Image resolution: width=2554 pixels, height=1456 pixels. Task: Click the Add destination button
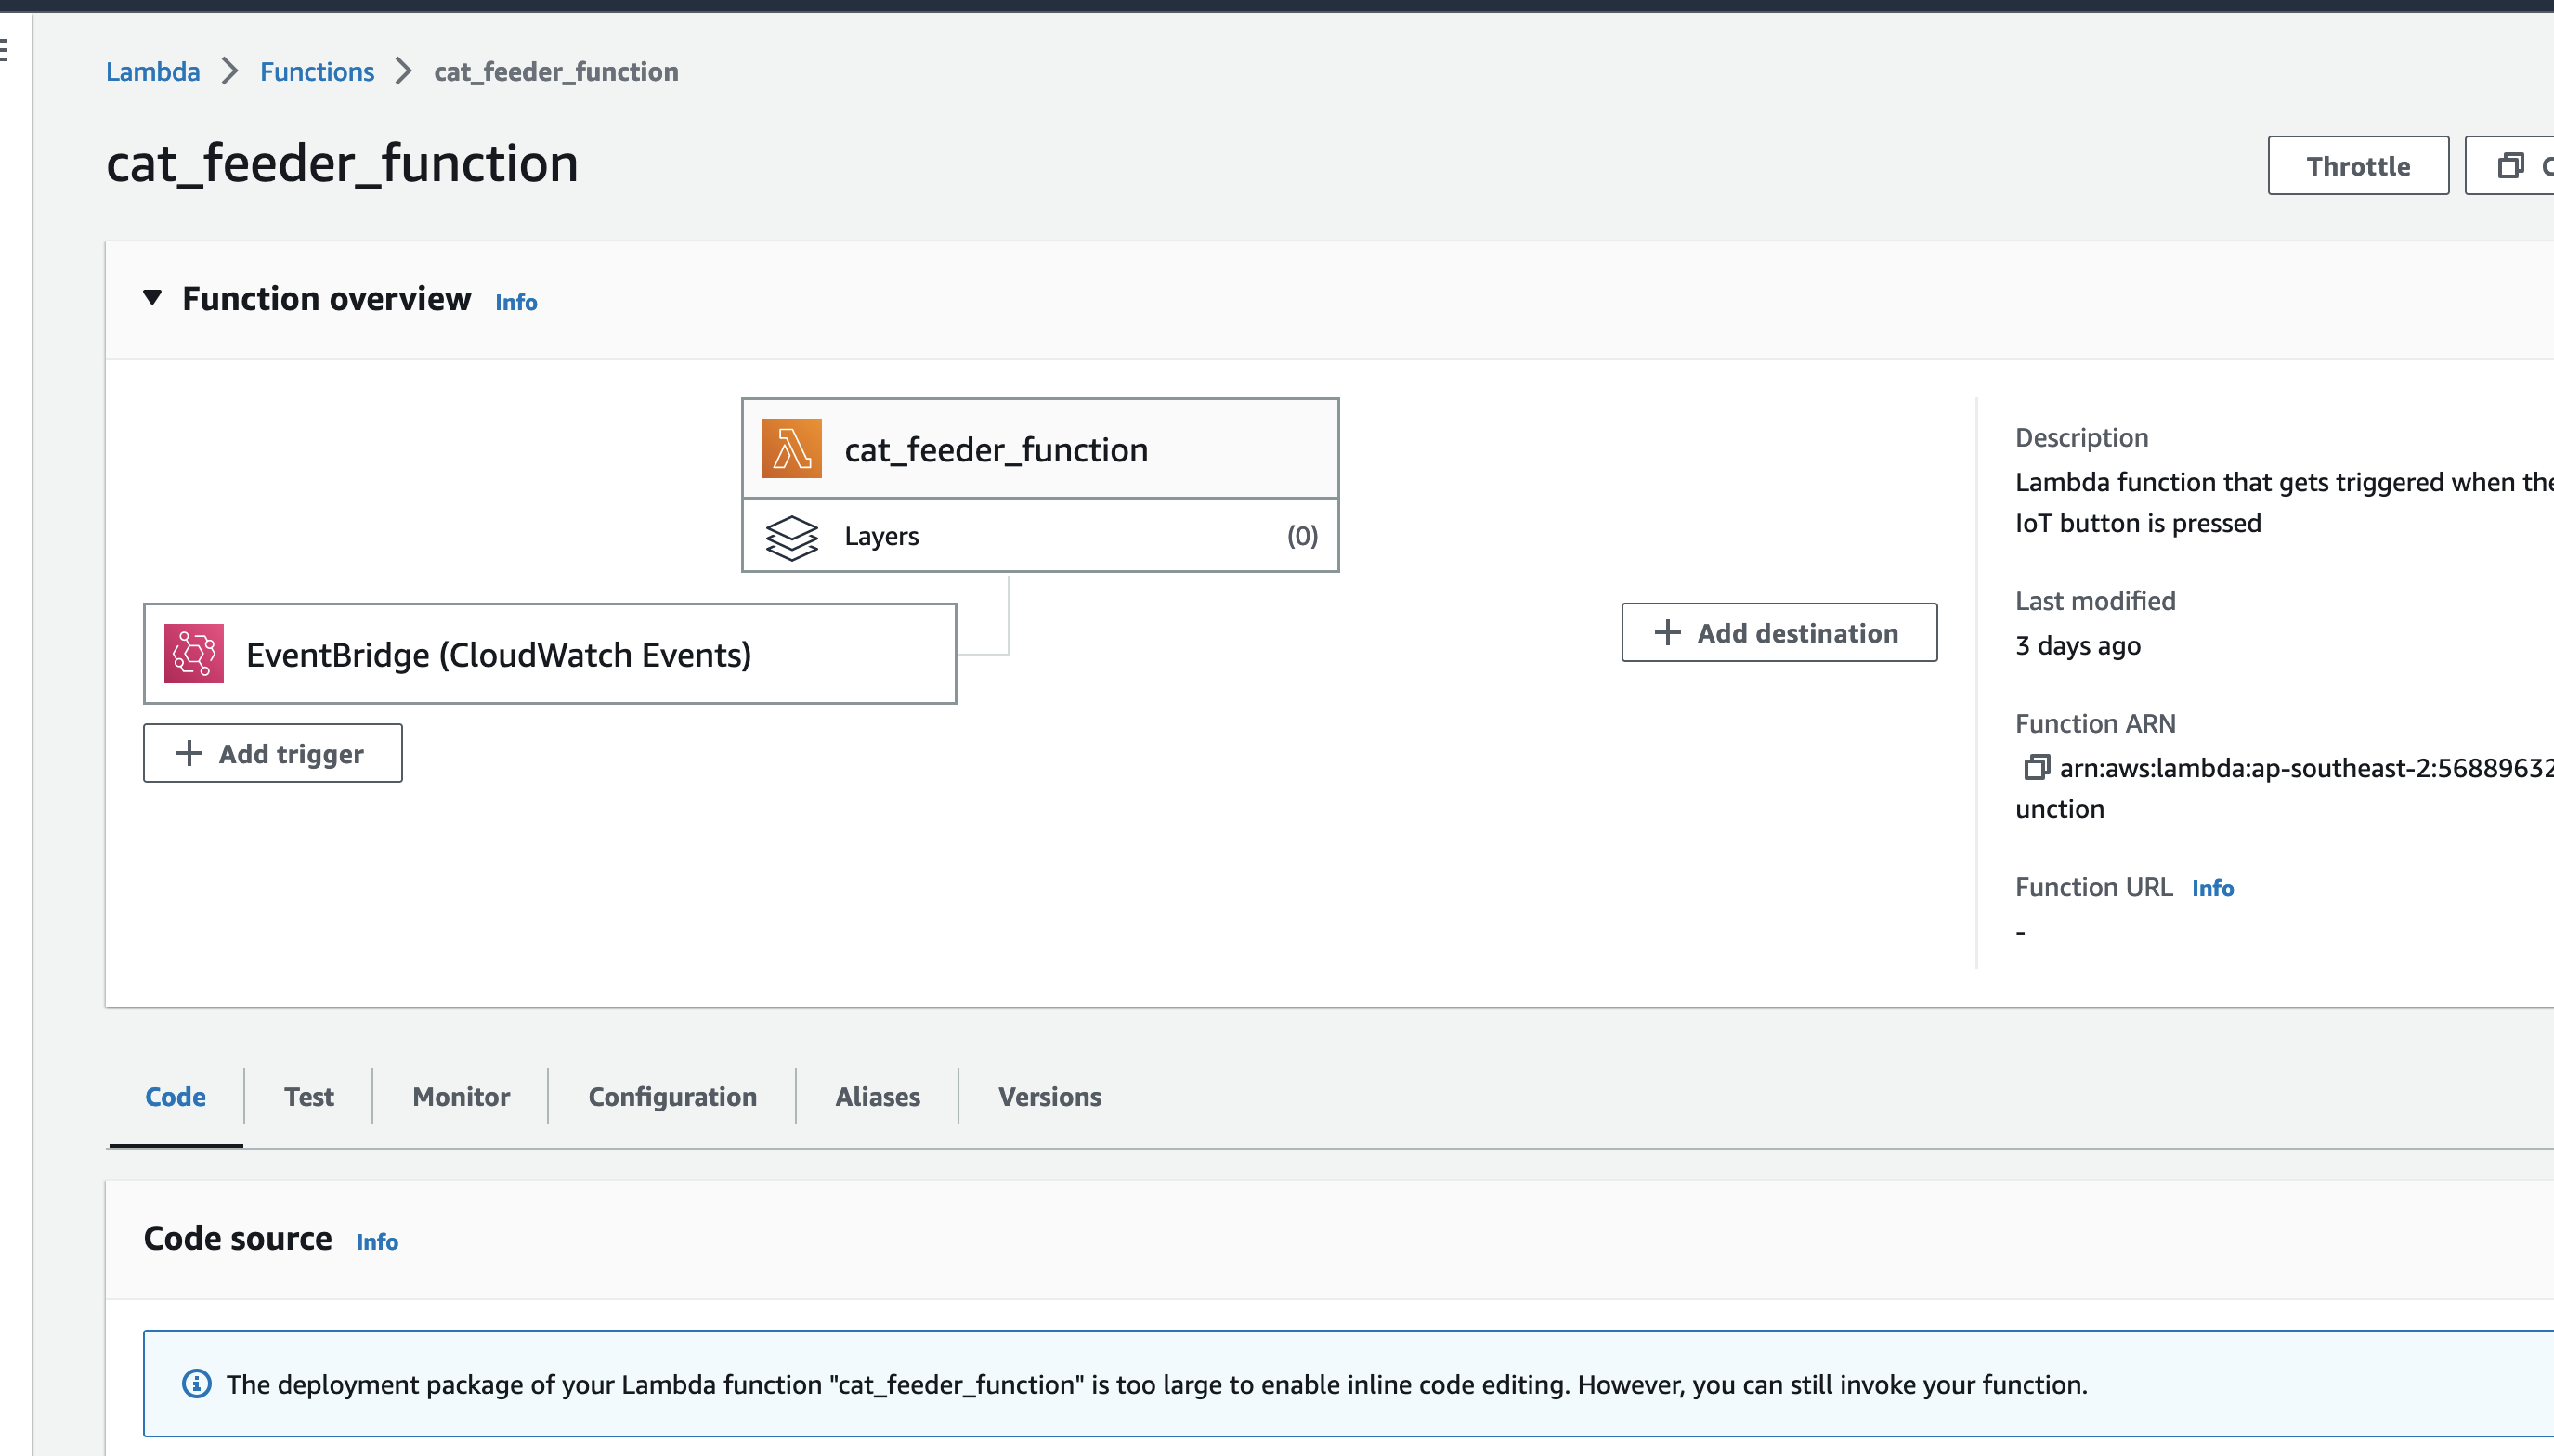(x=1779, y=632)
